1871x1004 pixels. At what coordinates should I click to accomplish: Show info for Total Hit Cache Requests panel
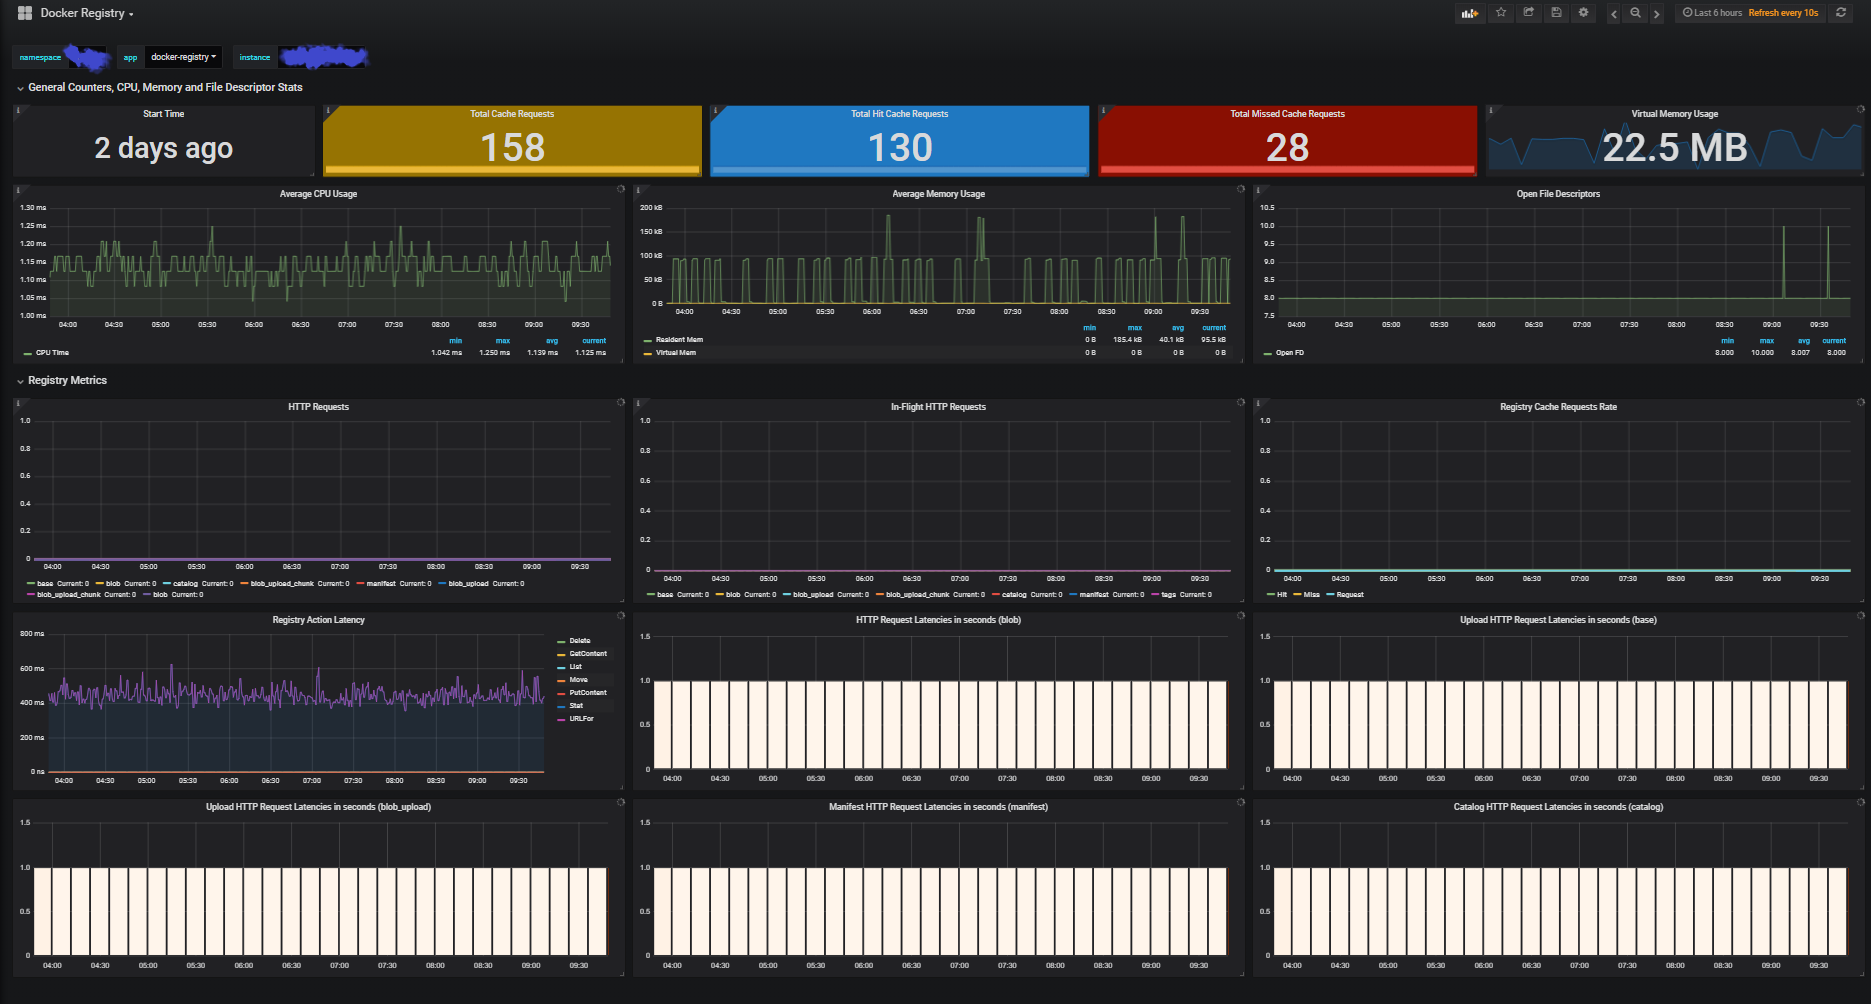(x=715, y=110)
